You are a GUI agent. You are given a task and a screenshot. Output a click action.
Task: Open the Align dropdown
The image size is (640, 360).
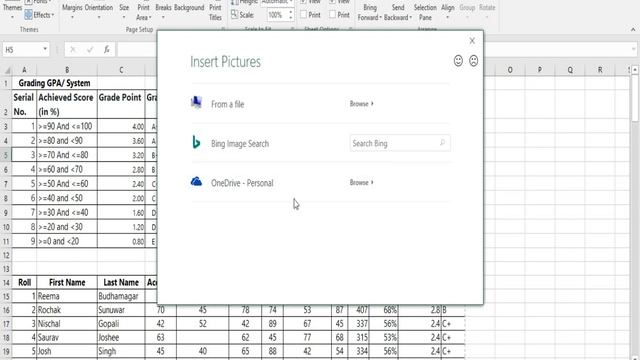click(x=448, y=11)
